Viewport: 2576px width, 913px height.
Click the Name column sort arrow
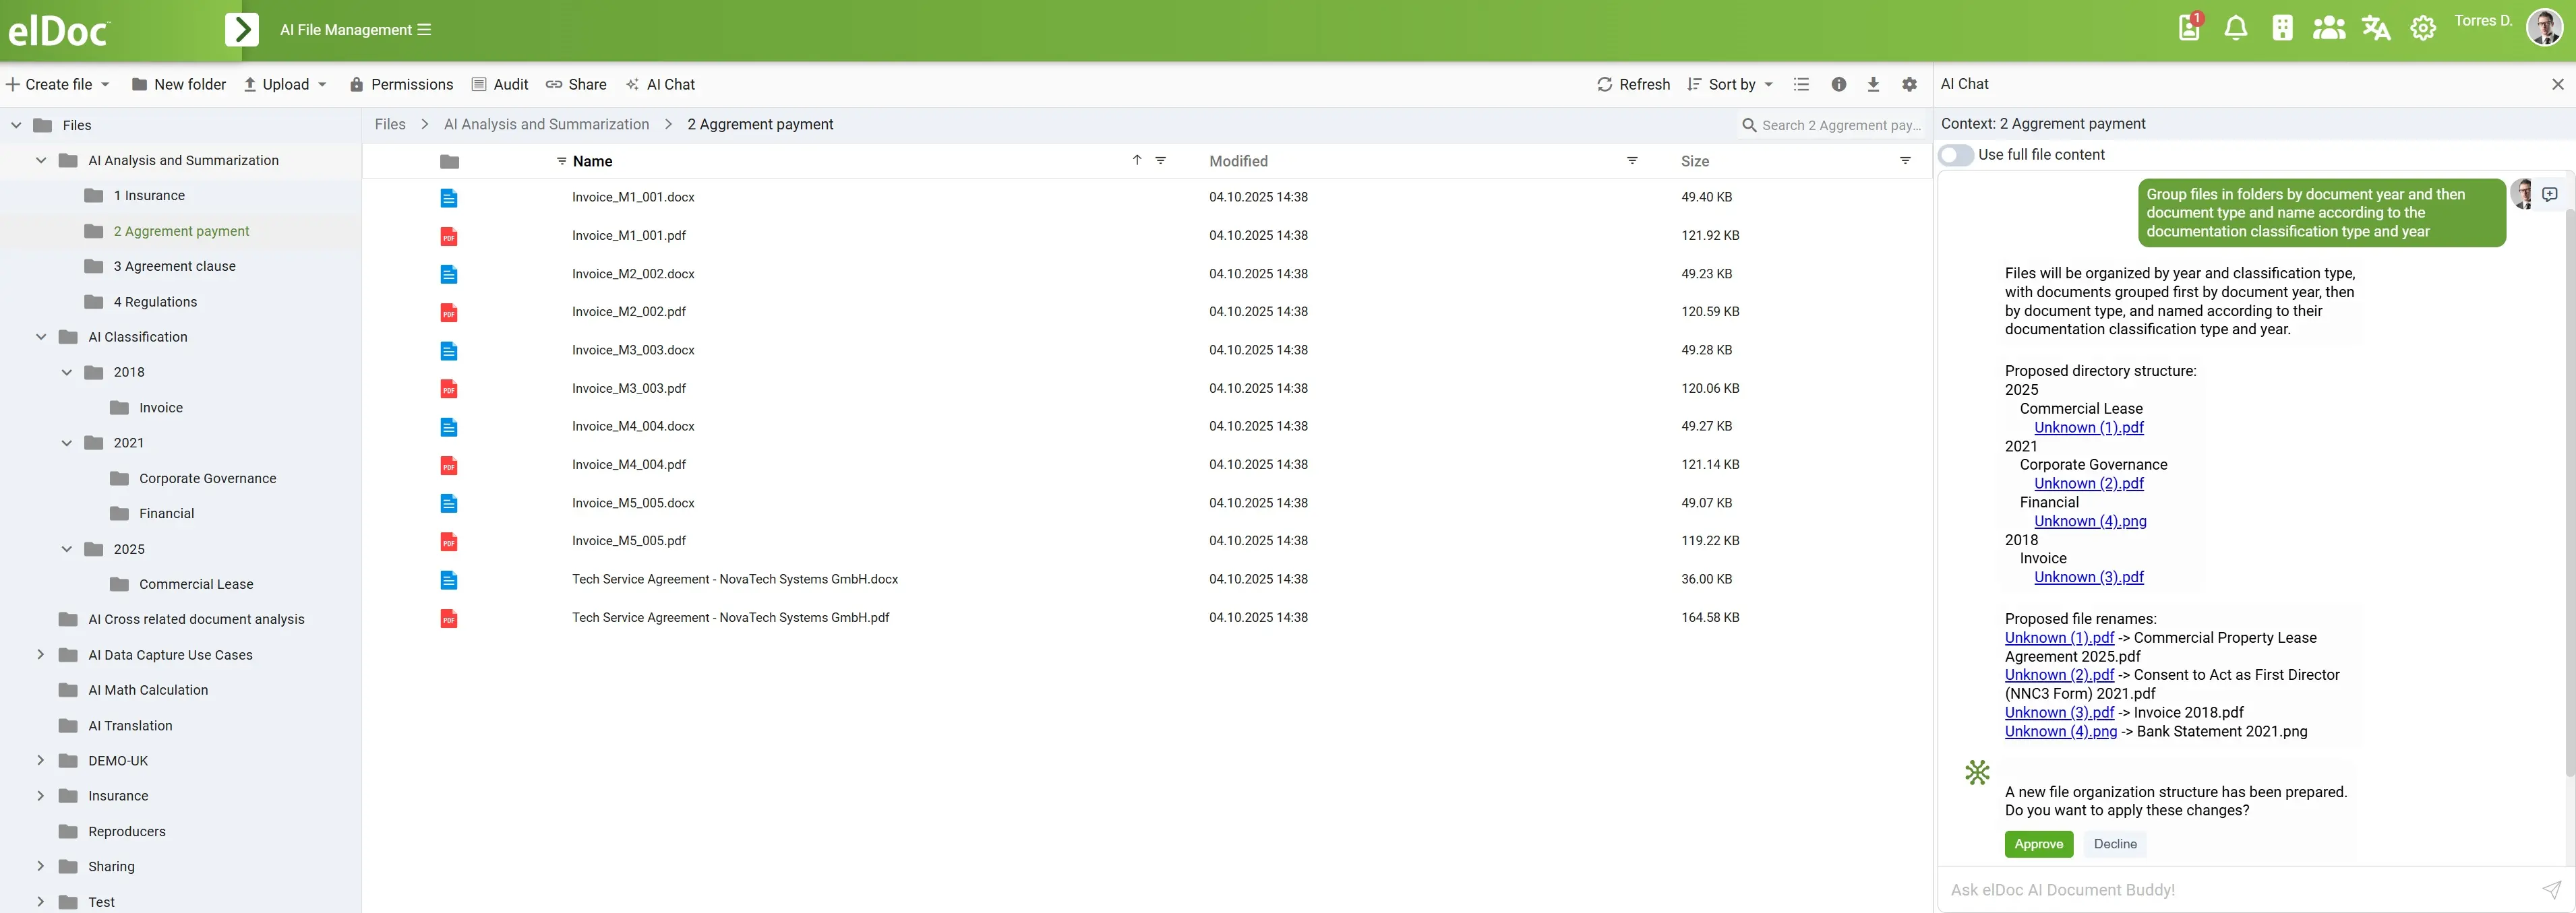[x=1137, y=160]
